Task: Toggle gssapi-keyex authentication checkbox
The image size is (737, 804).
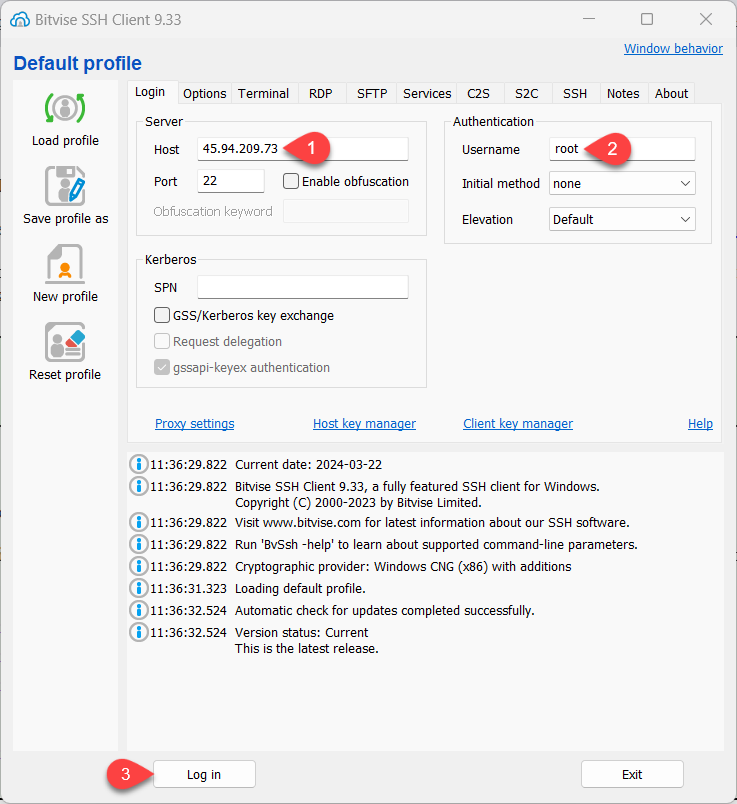Action: tap(162, 367)
